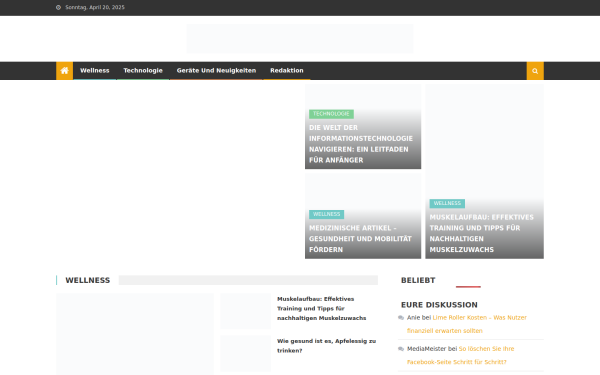600x375 pixels.
Task: Open Muskelaufbau article in Wellness list
Action: coord(321,308)
